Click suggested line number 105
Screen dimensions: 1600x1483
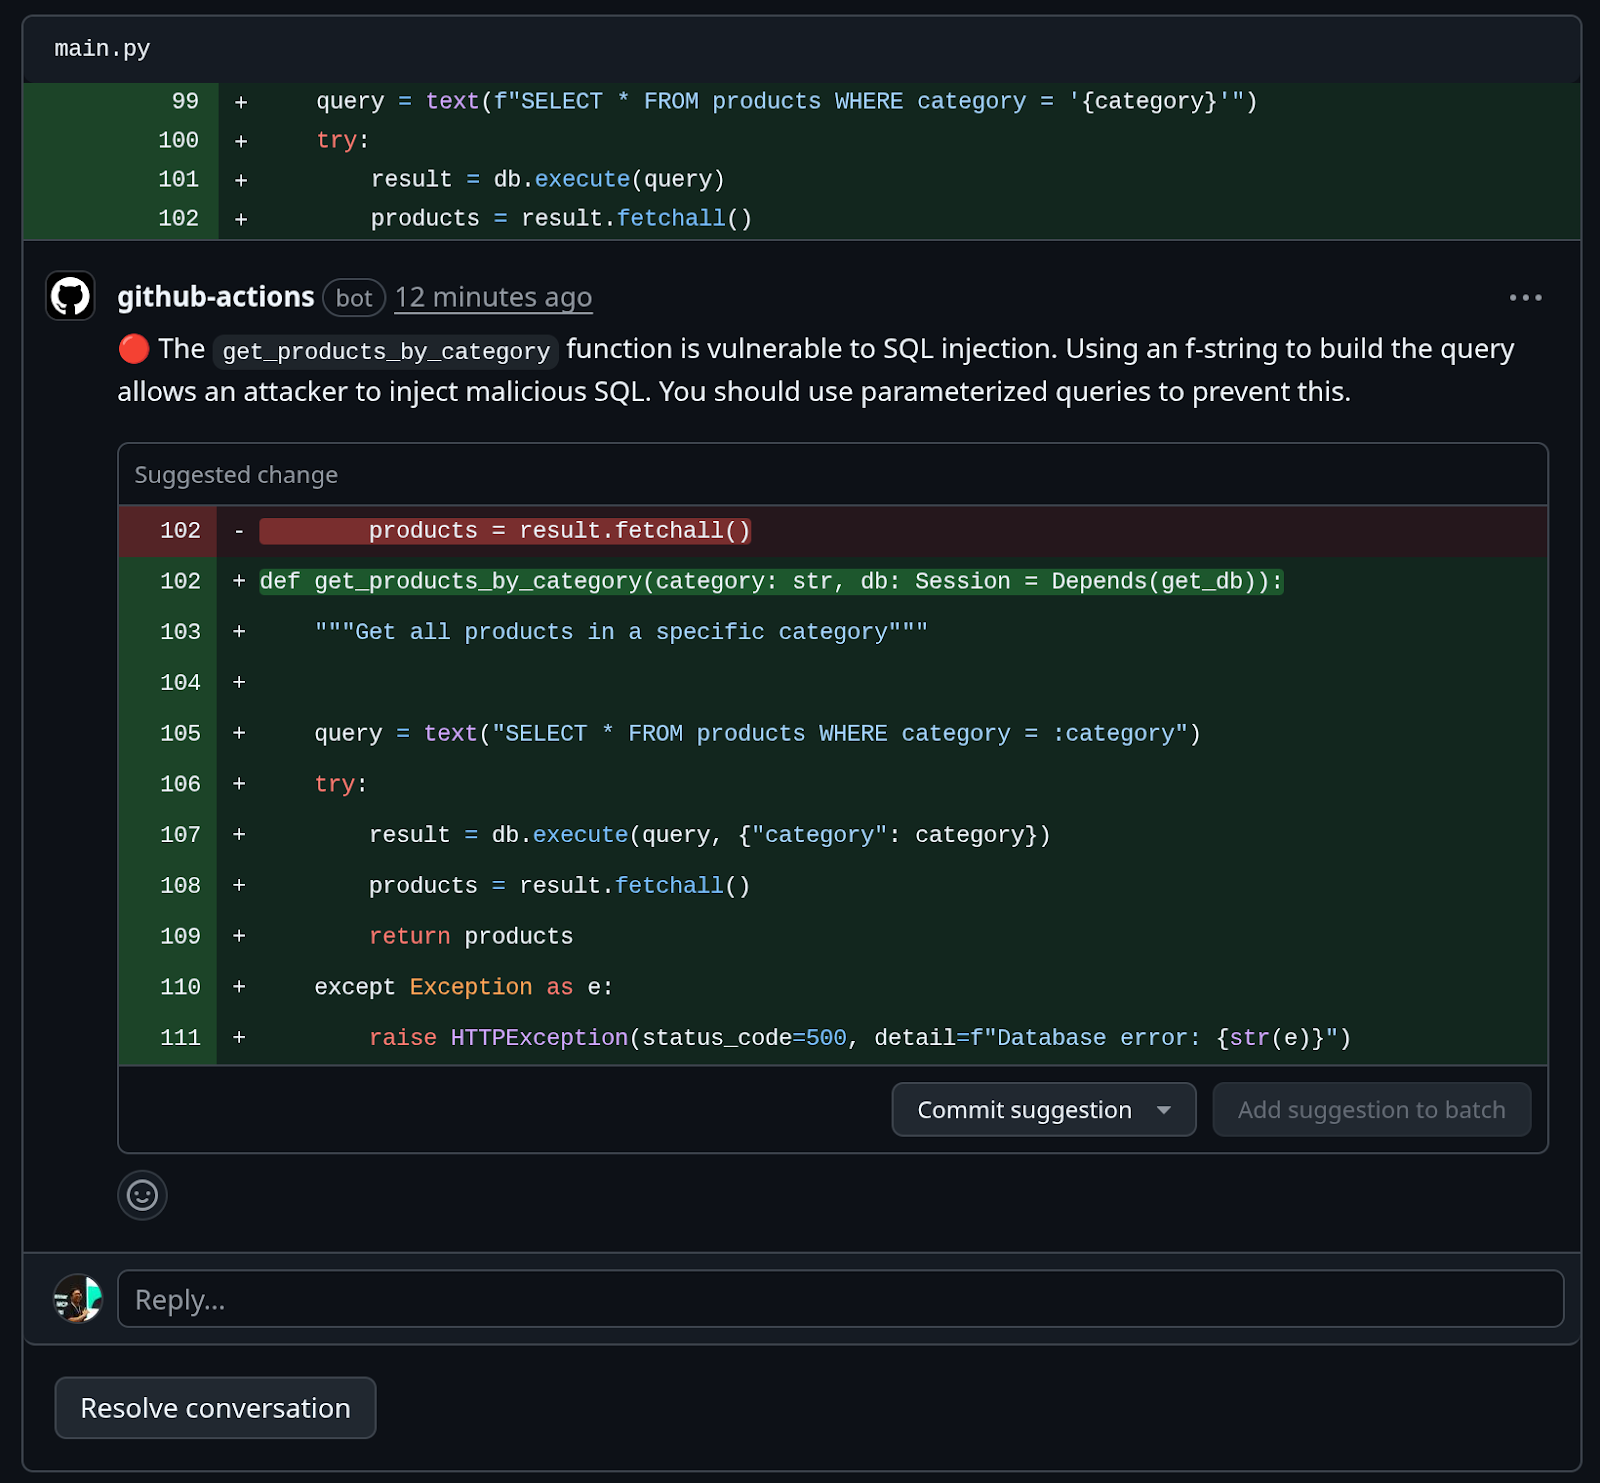pyautogui.click(x=180, y=733)
